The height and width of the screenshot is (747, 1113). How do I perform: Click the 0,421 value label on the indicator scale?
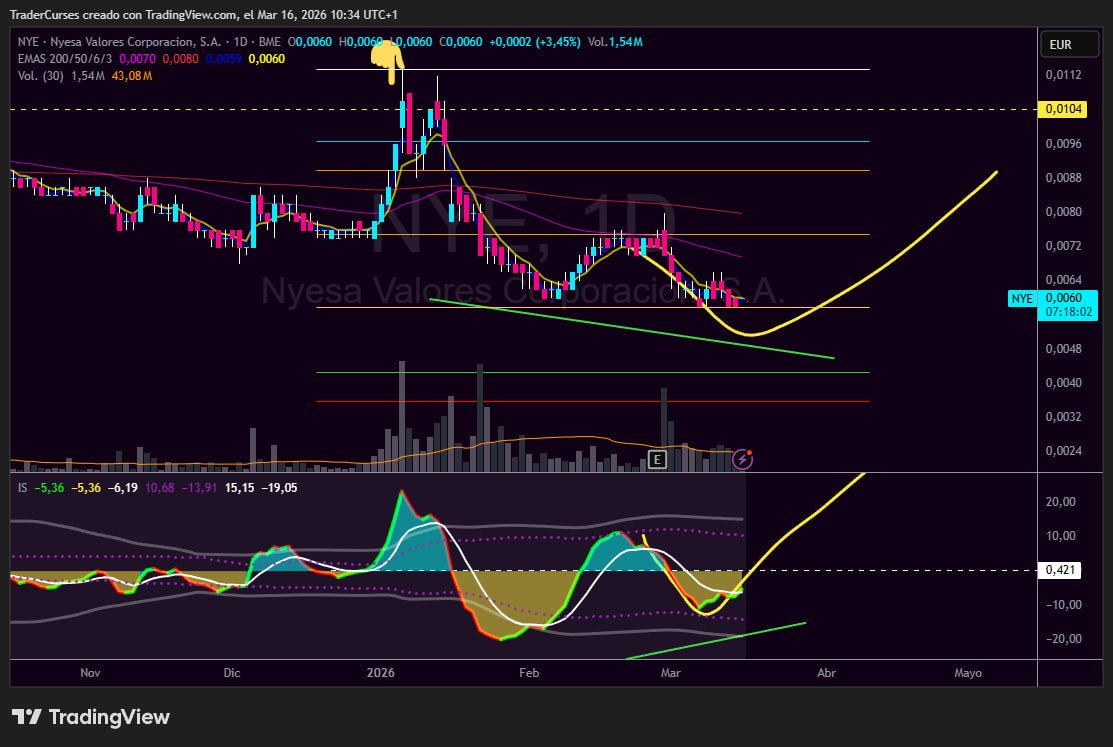click(x=1062, y=570)
